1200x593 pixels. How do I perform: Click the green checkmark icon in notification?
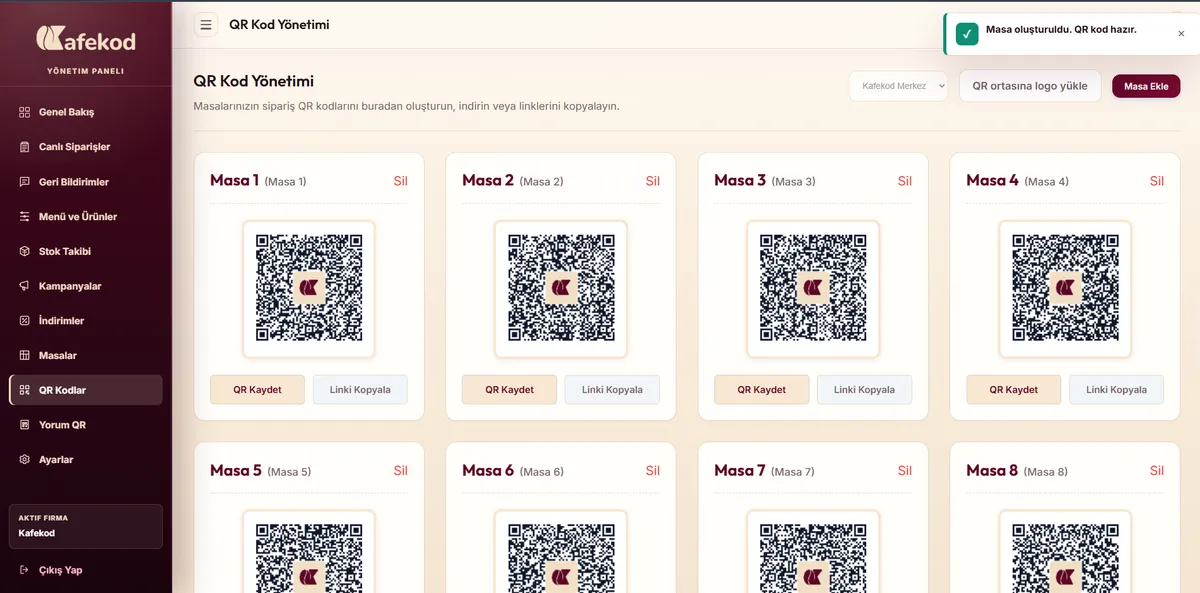coord(967,34)
